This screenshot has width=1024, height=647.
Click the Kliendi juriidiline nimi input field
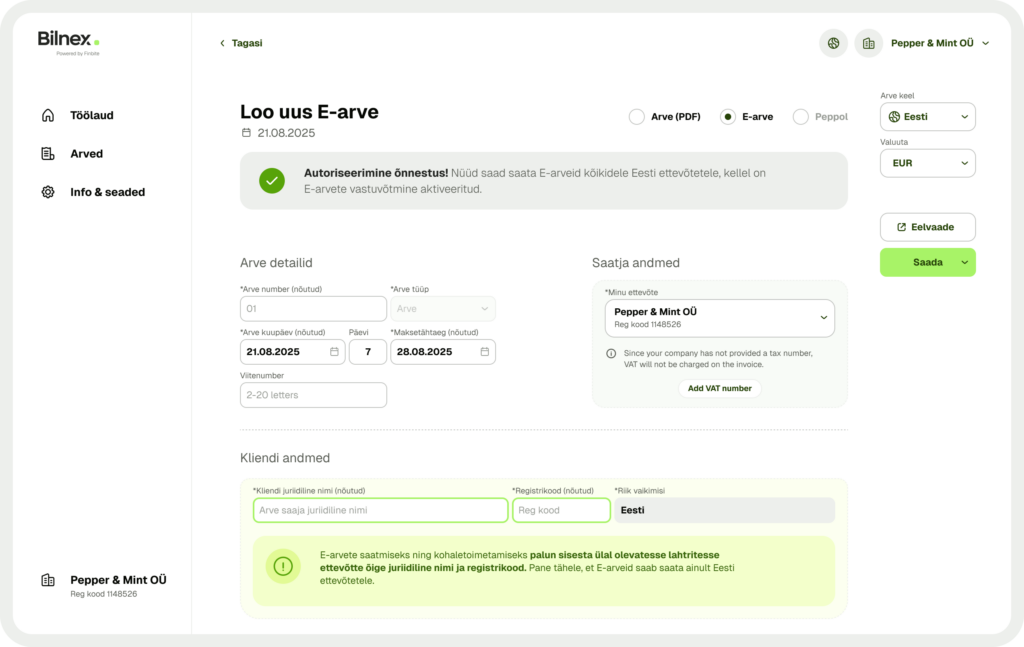coord(380,510)
